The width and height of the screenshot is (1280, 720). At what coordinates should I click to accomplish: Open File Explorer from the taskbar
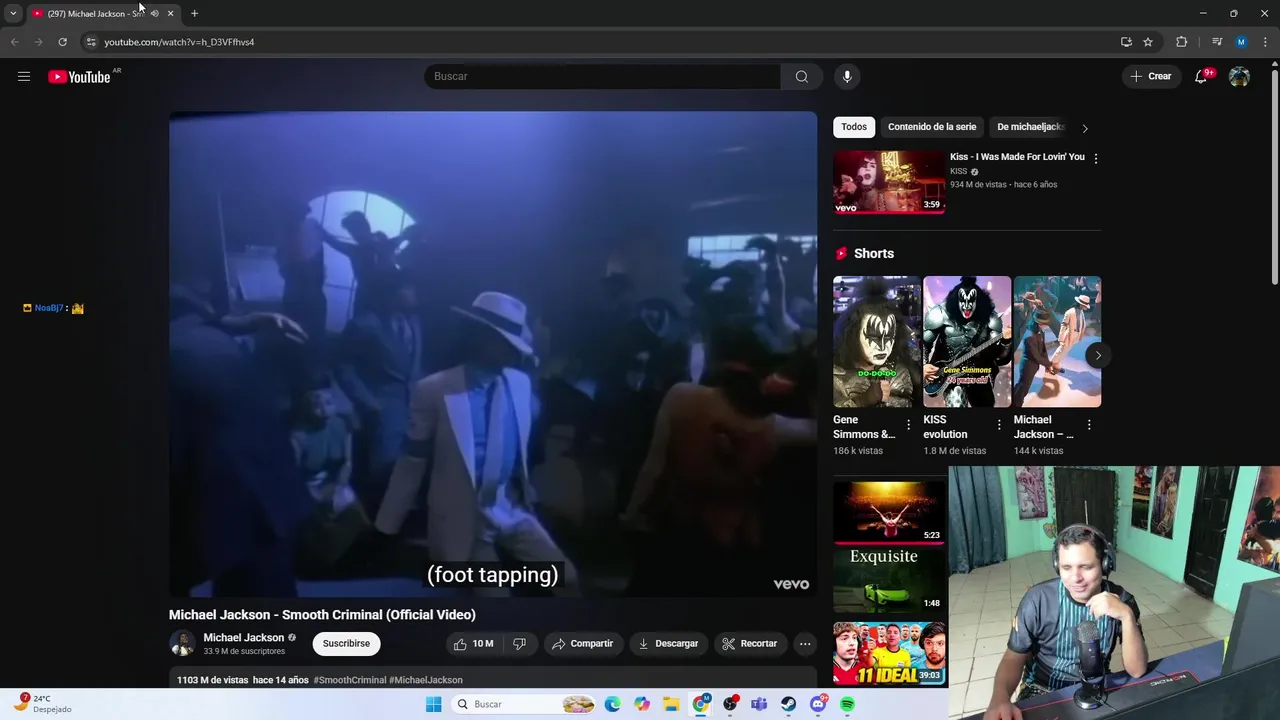[x=671, y=704]
